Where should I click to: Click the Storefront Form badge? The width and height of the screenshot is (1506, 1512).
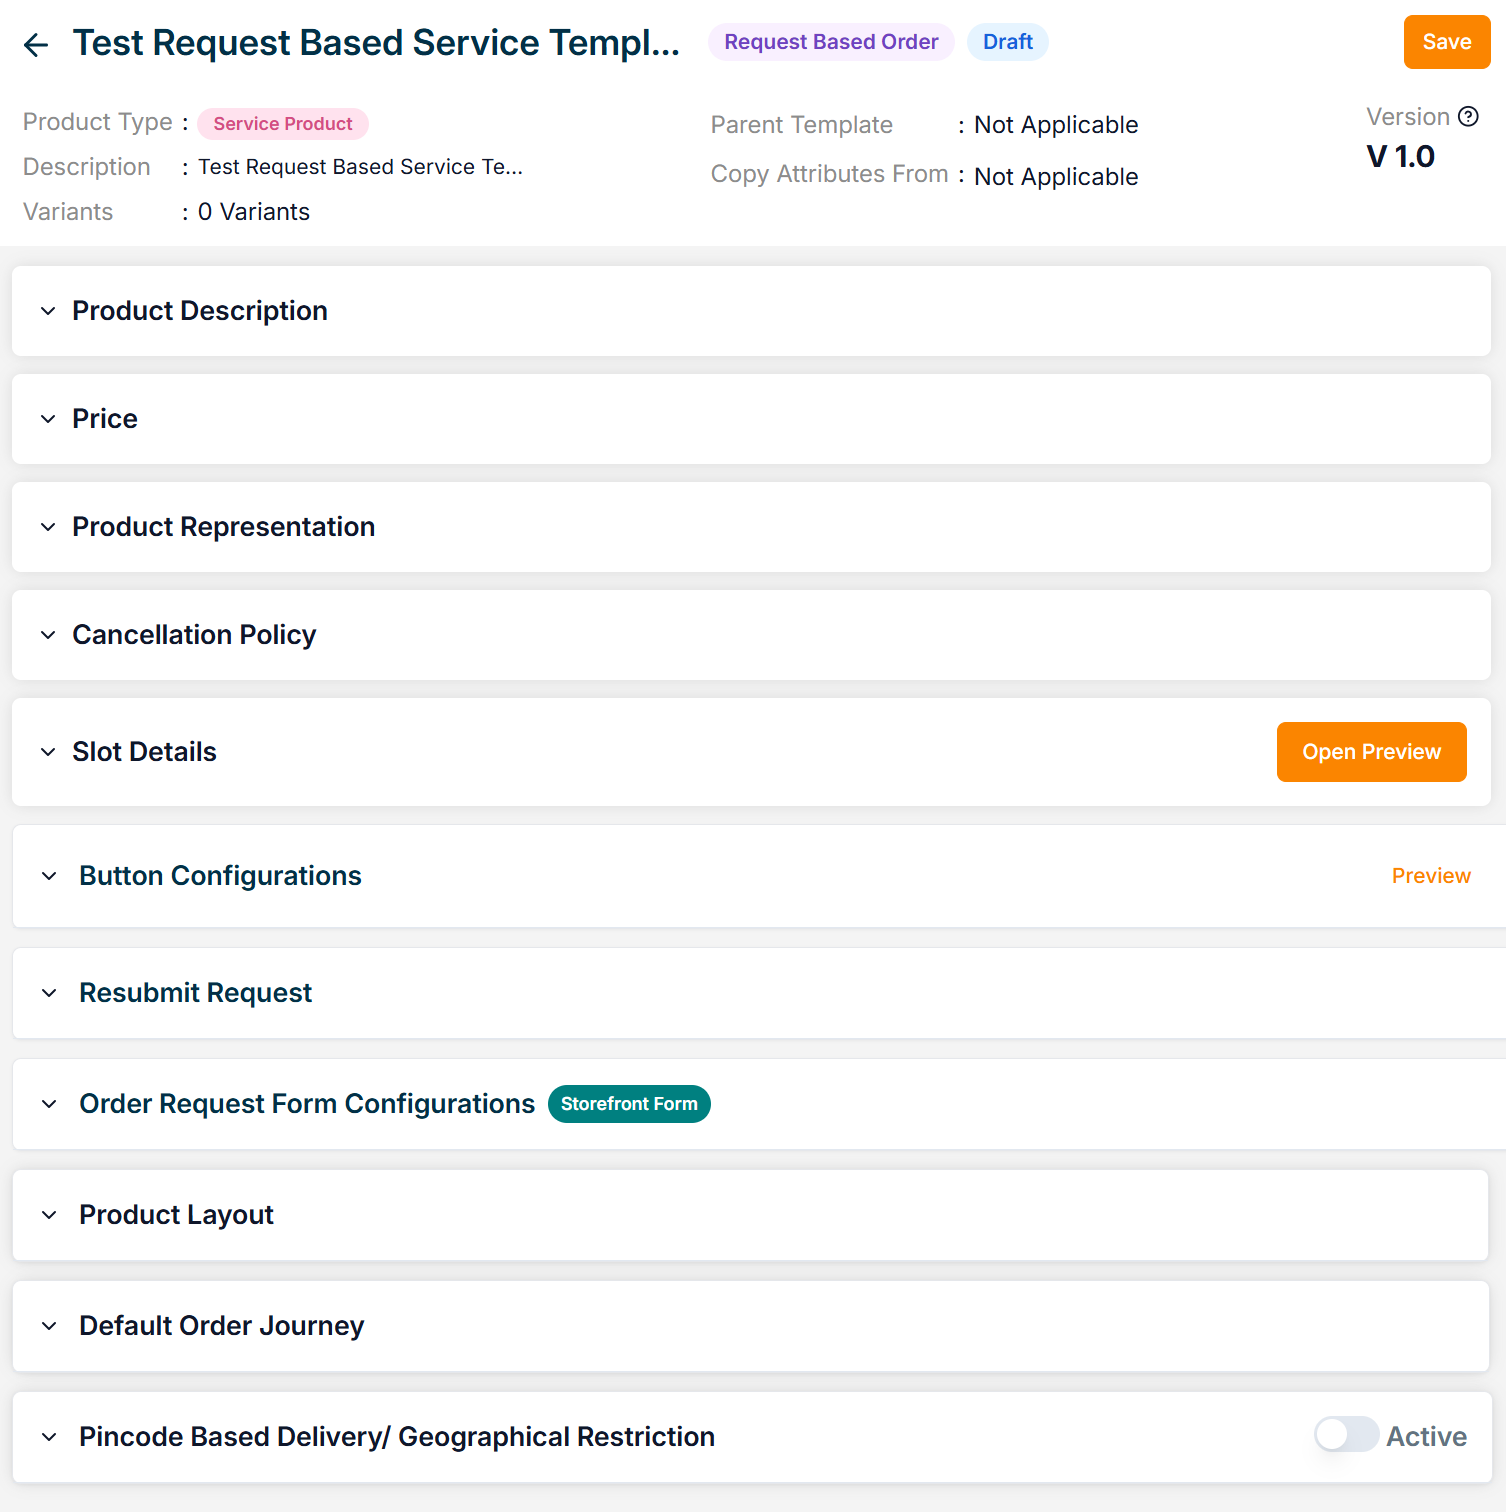pyautogui.click(x=629, y=1104)
